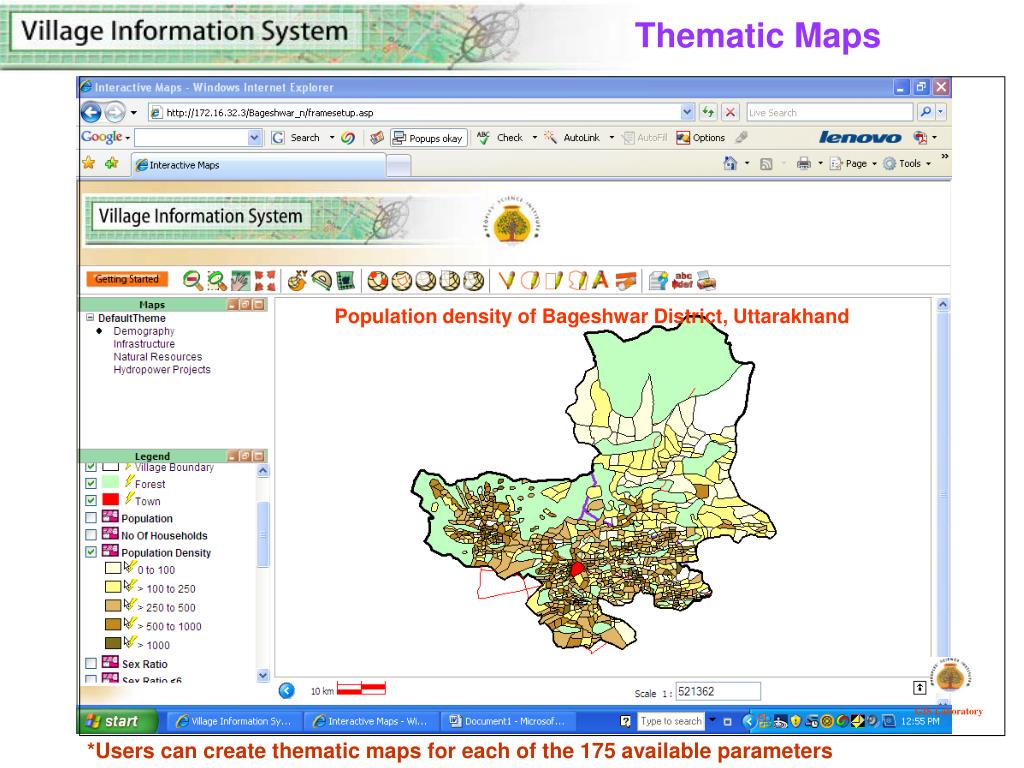
Task: Switch to the Interactive Maps browser tab
Action: pos(259,165)
